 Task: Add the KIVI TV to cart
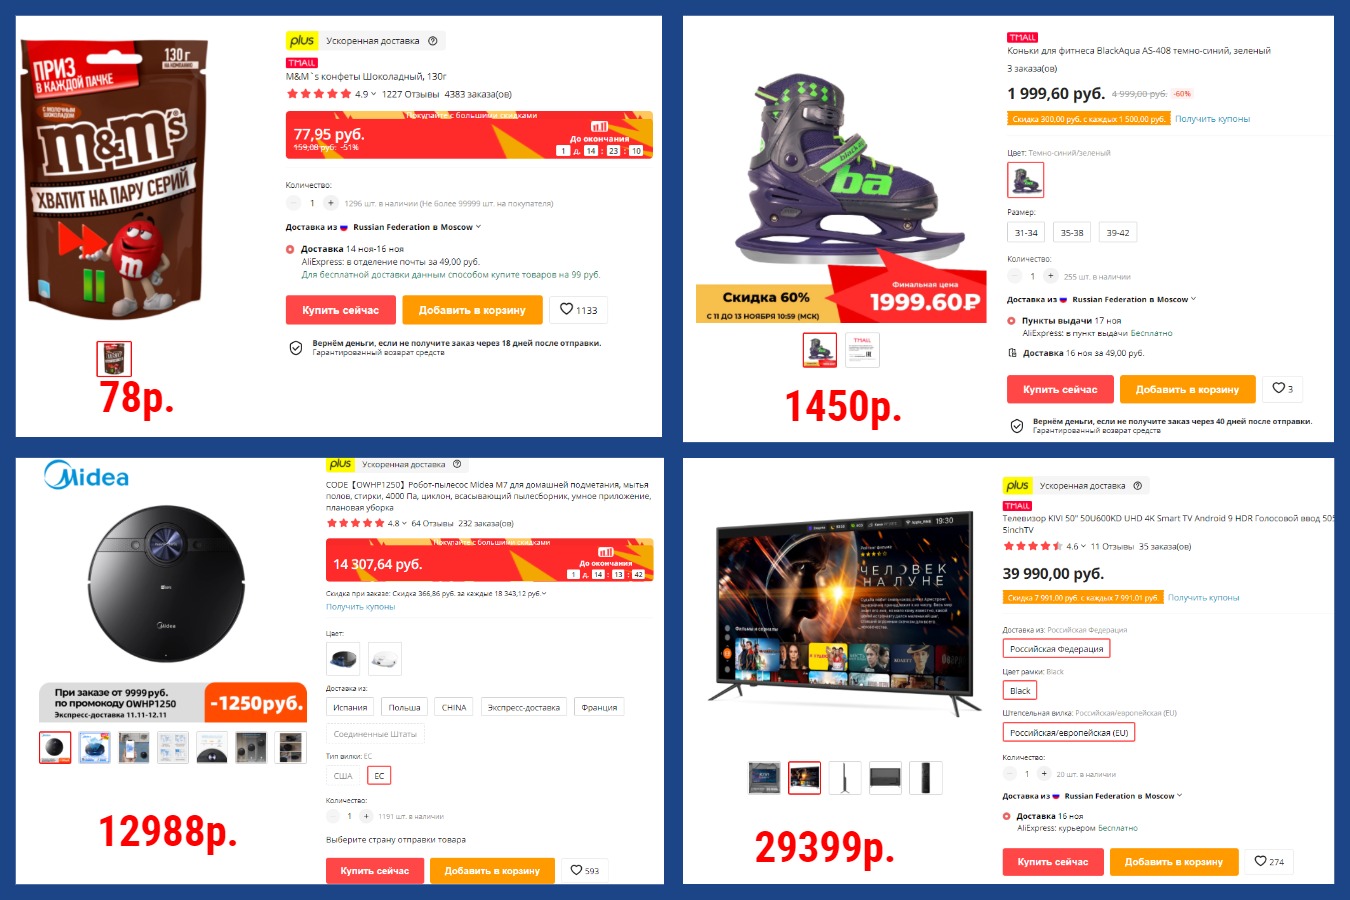pyautogui.click(x=1174, y=862)
